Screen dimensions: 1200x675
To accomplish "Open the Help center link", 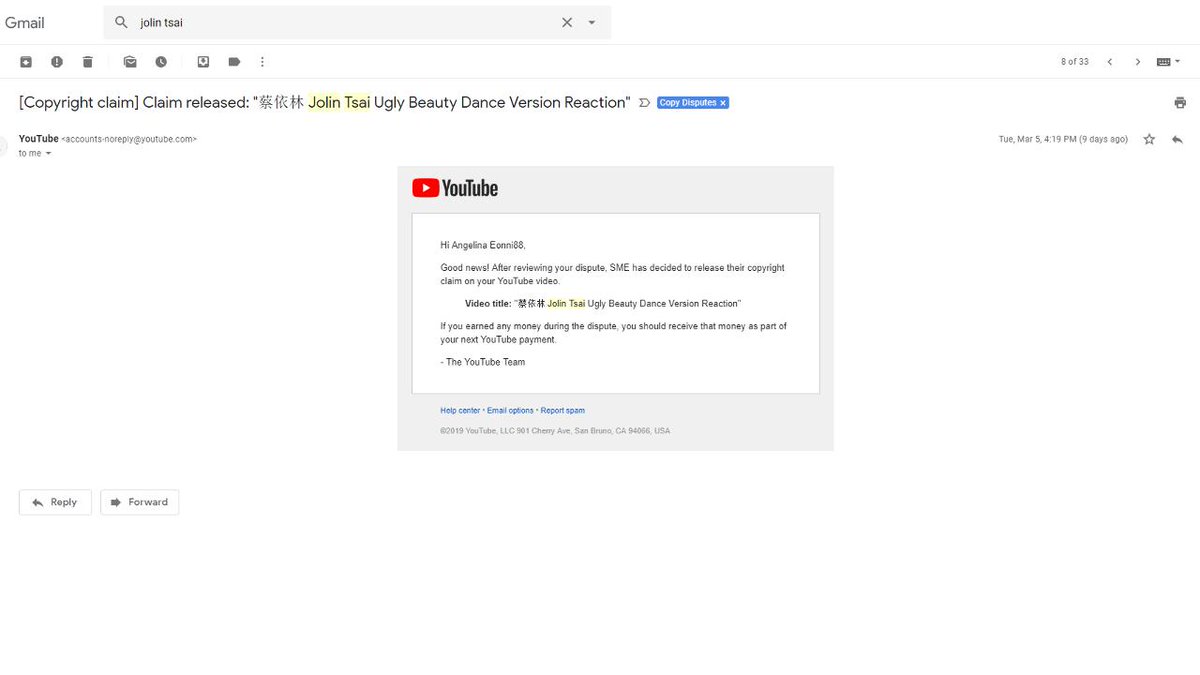I will point(460,411).
